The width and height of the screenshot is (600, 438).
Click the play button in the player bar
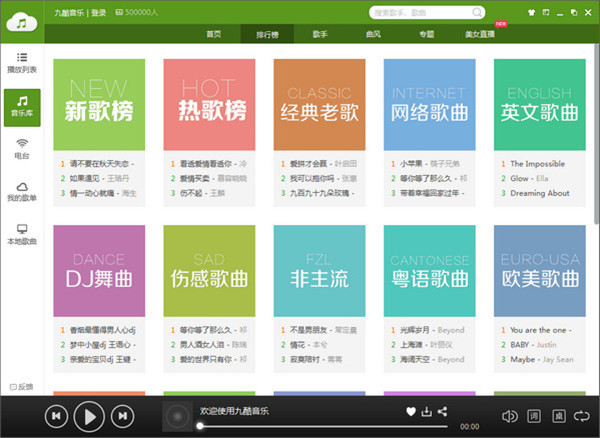[x=89, y=415]
